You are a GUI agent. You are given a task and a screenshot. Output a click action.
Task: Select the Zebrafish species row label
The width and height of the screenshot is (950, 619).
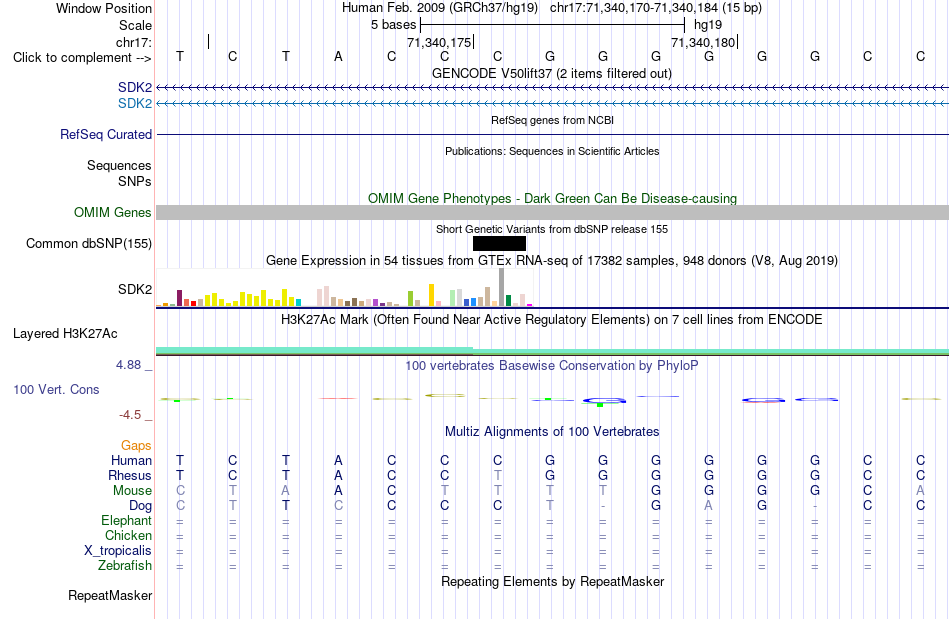[x=125, y=566]
